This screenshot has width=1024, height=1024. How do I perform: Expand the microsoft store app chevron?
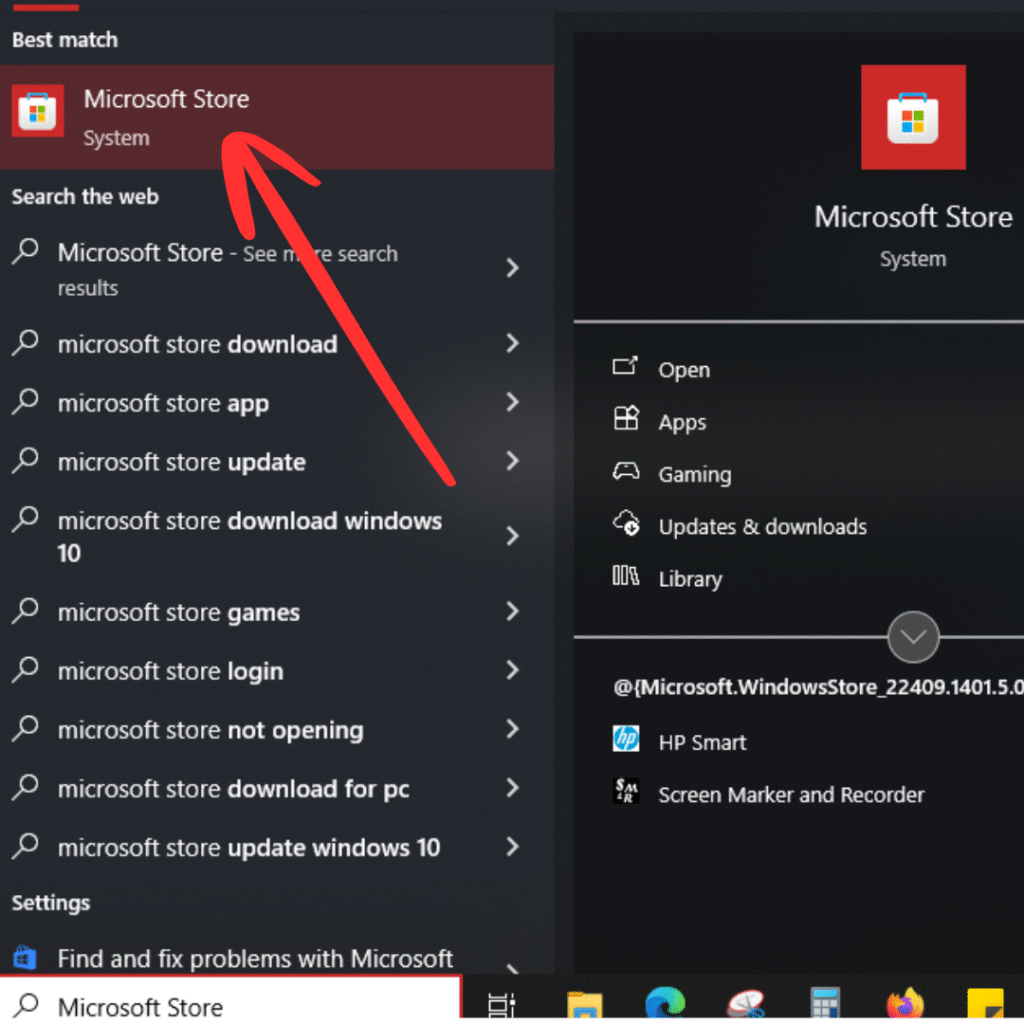[x=513, y=402]
